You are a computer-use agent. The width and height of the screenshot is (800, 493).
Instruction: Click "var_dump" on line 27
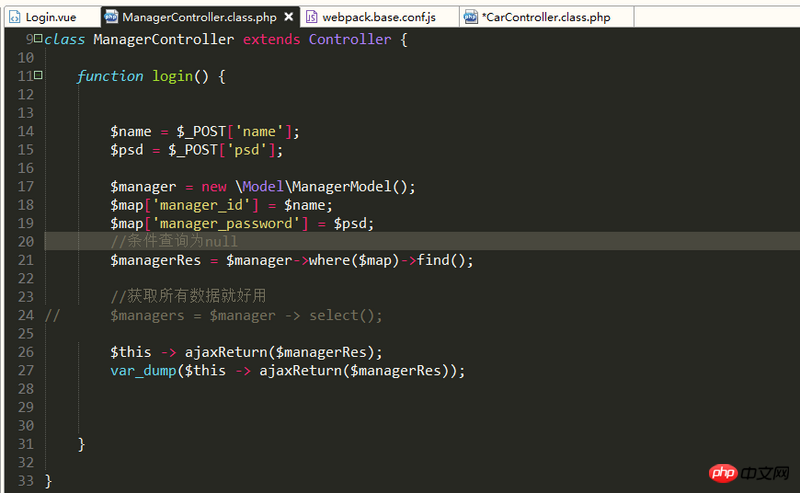[143, 371]
